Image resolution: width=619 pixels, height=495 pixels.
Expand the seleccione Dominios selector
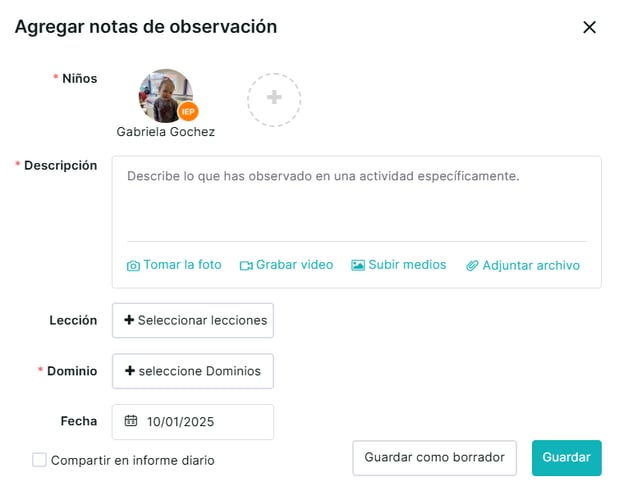(x=193, y=371)
